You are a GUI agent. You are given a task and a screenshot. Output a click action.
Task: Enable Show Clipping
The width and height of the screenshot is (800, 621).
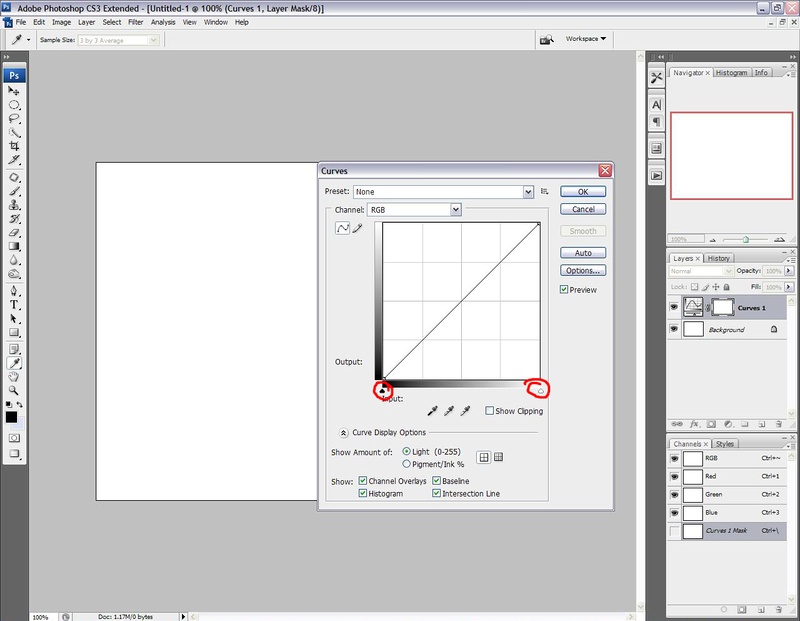point(489,411)
